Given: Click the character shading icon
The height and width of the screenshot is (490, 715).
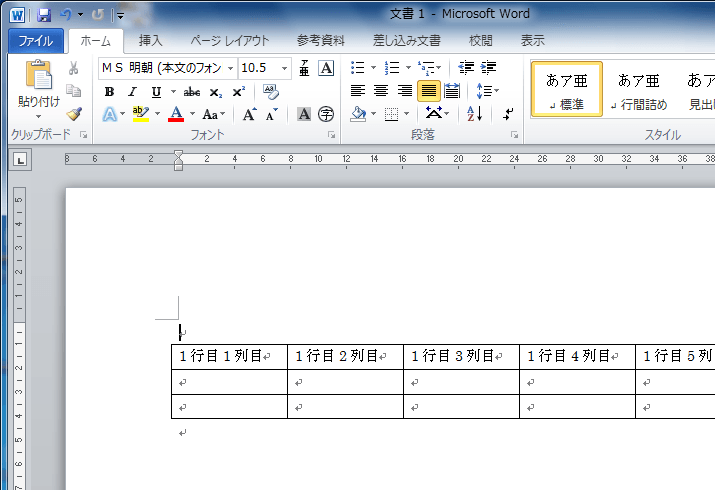Looking at the screenshot, I should [x=304, y=114].
